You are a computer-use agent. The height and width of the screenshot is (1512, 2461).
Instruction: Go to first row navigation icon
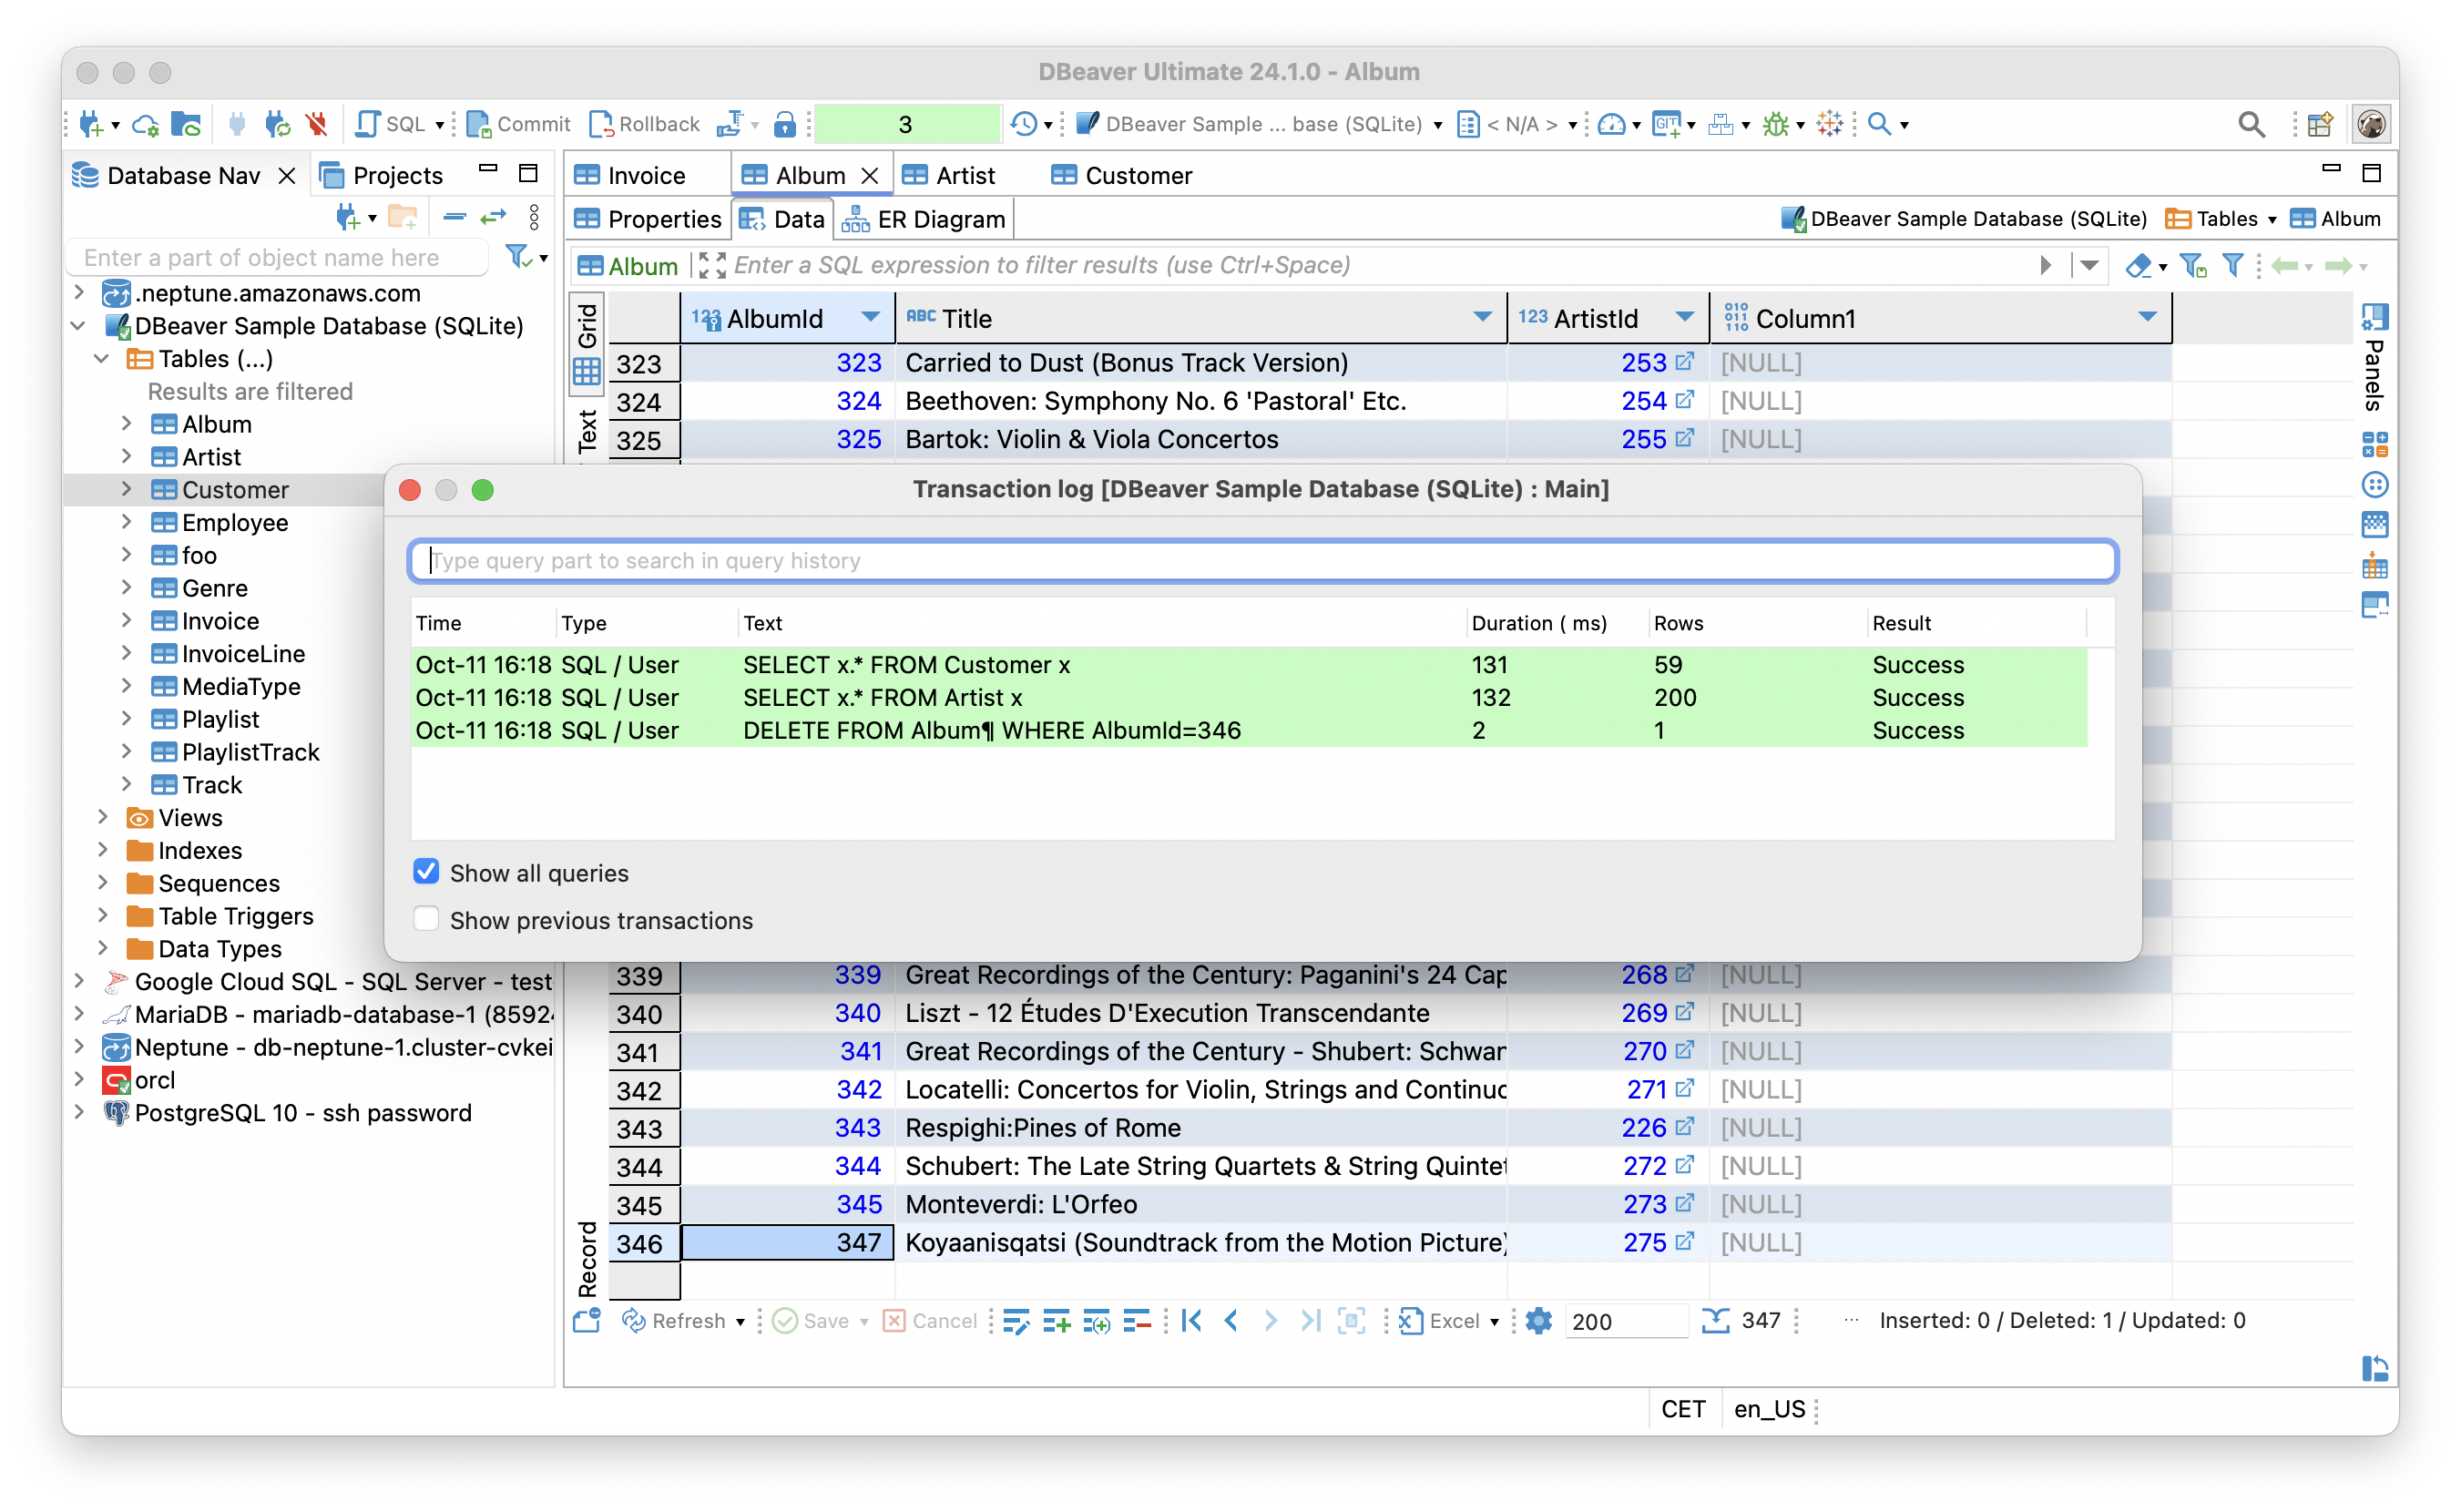(x=1191, y=1321)
